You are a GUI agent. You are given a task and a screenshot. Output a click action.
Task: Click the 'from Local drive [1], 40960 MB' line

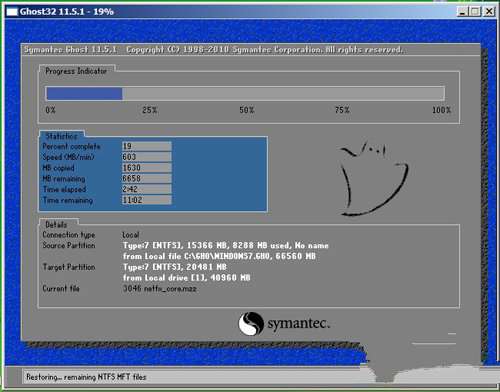click(187, 278)
